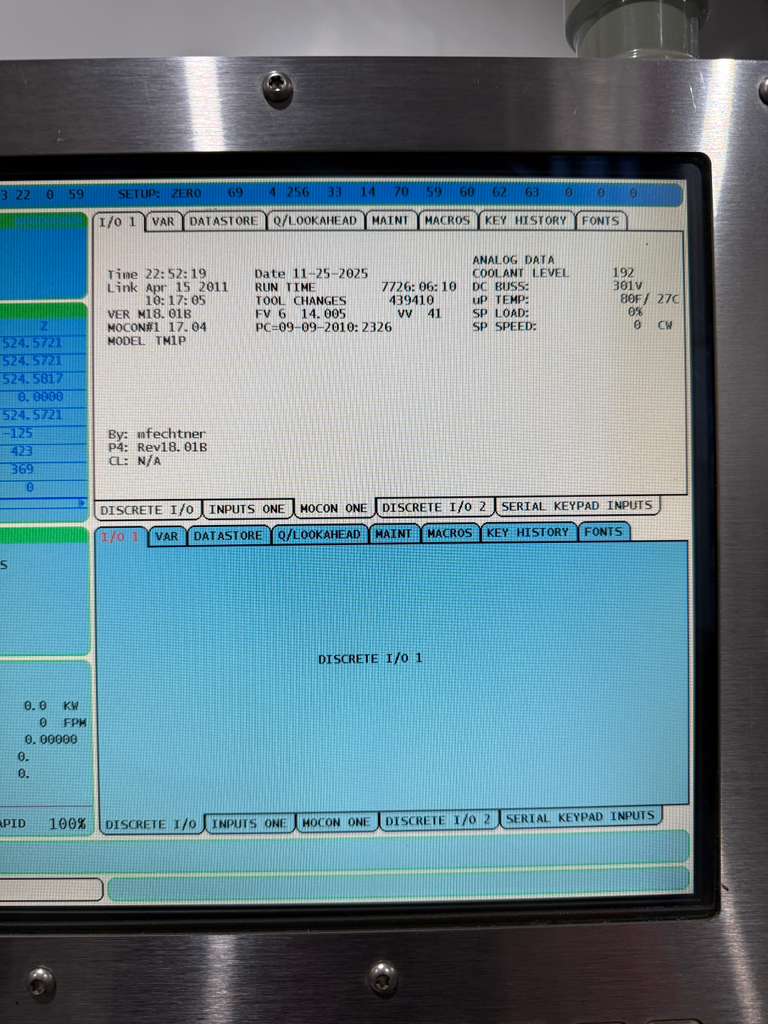The image size is (768, 1024).
Task: Click the small scroll arrow in left panel
Action: point(82,503)
